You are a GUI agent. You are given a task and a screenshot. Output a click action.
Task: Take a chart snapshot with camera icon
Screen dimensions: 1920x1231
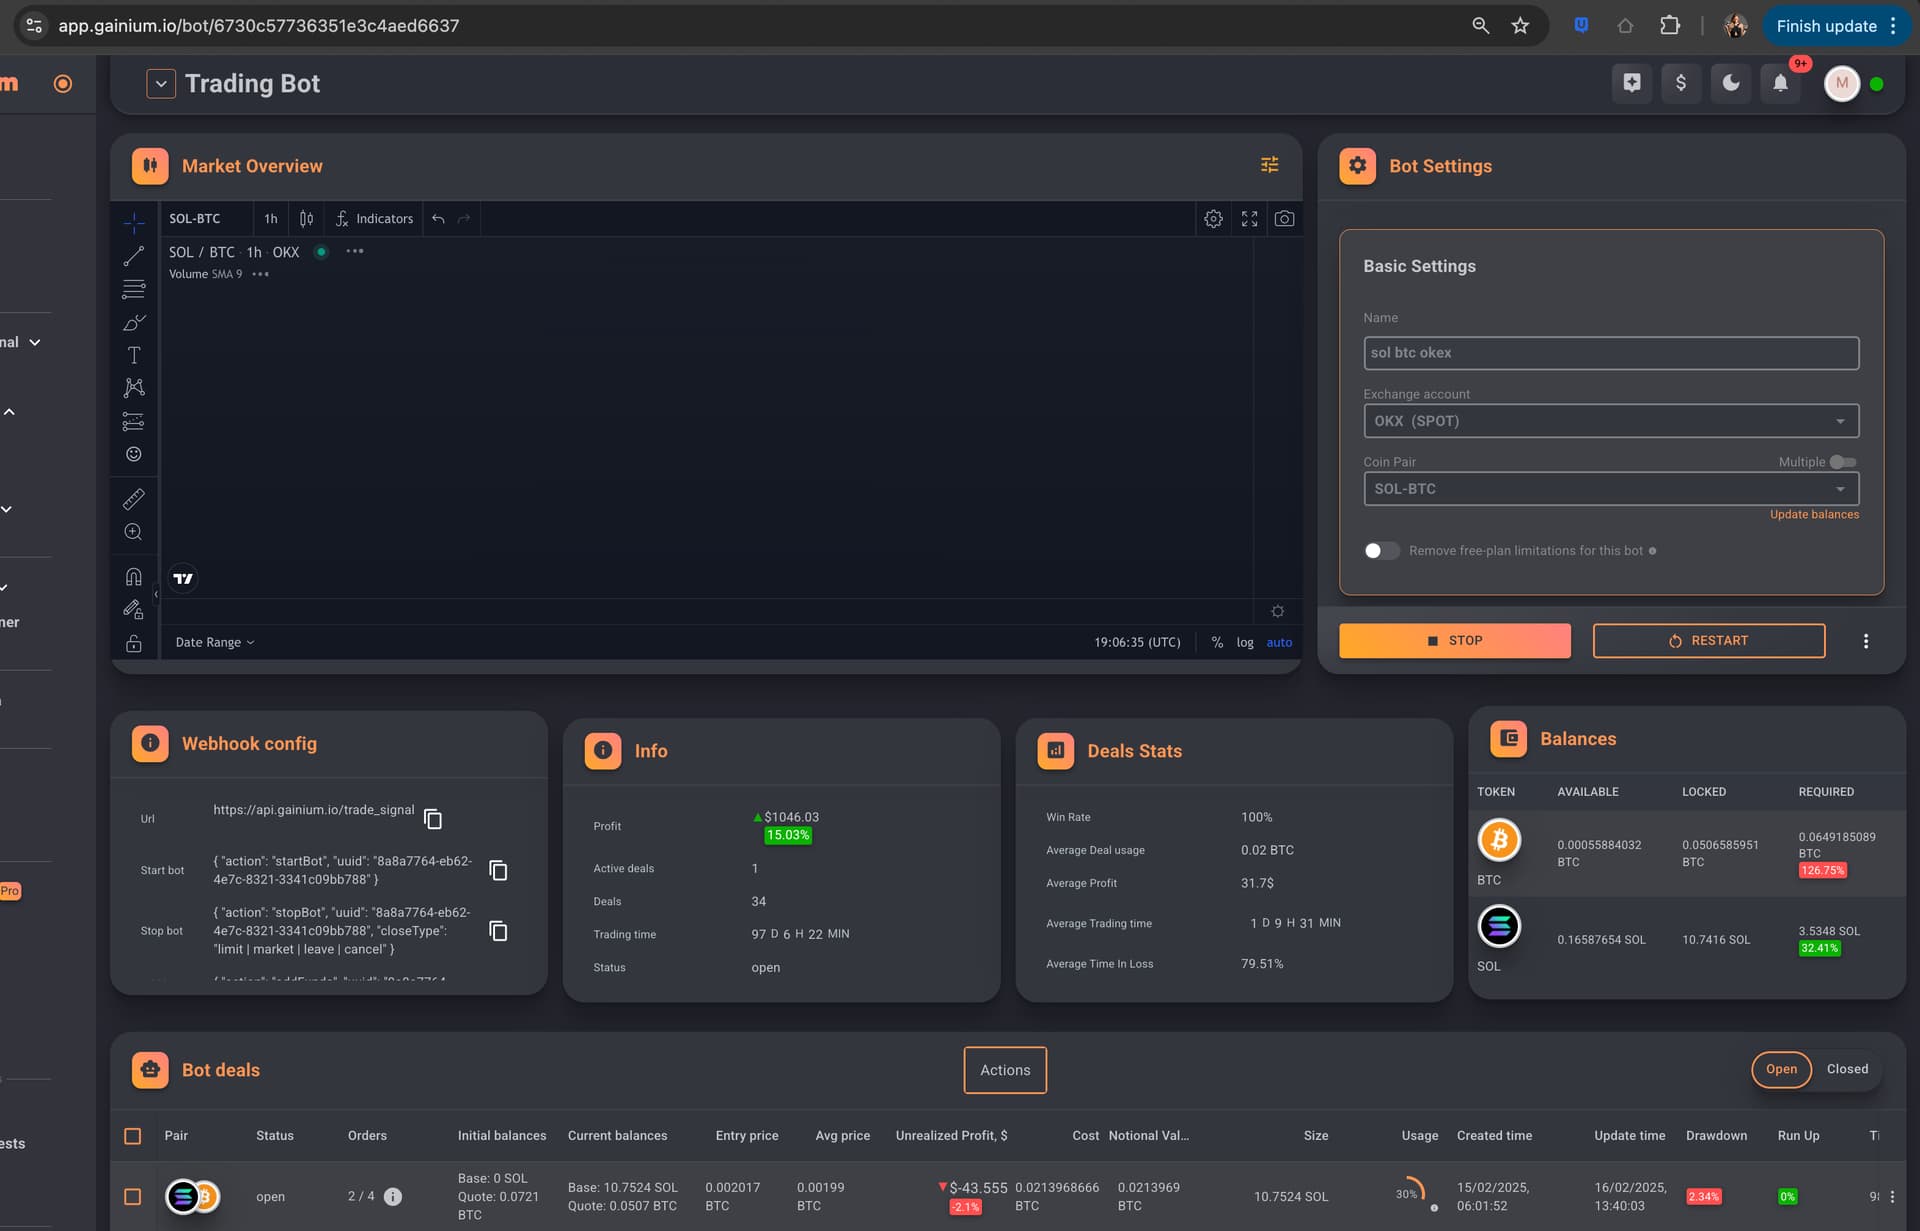[1285, 219]
